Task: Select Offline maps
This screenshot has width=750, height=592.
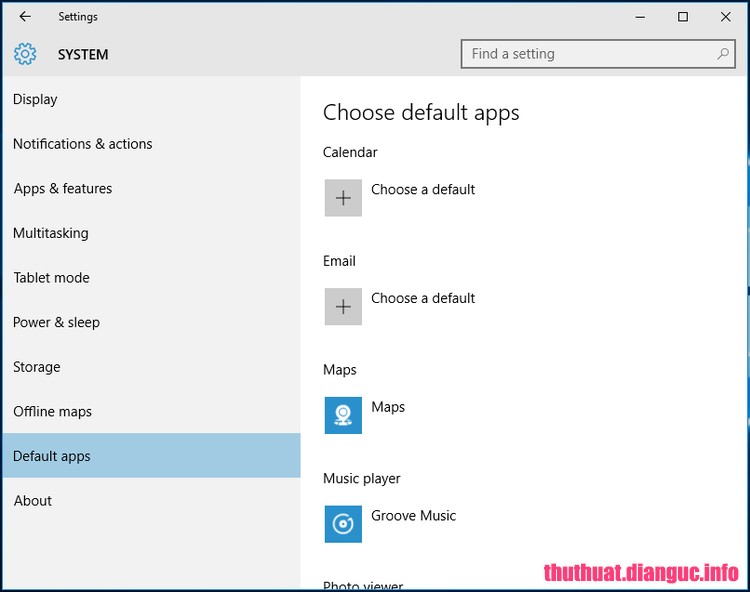Action: click(x=152, y=411)
